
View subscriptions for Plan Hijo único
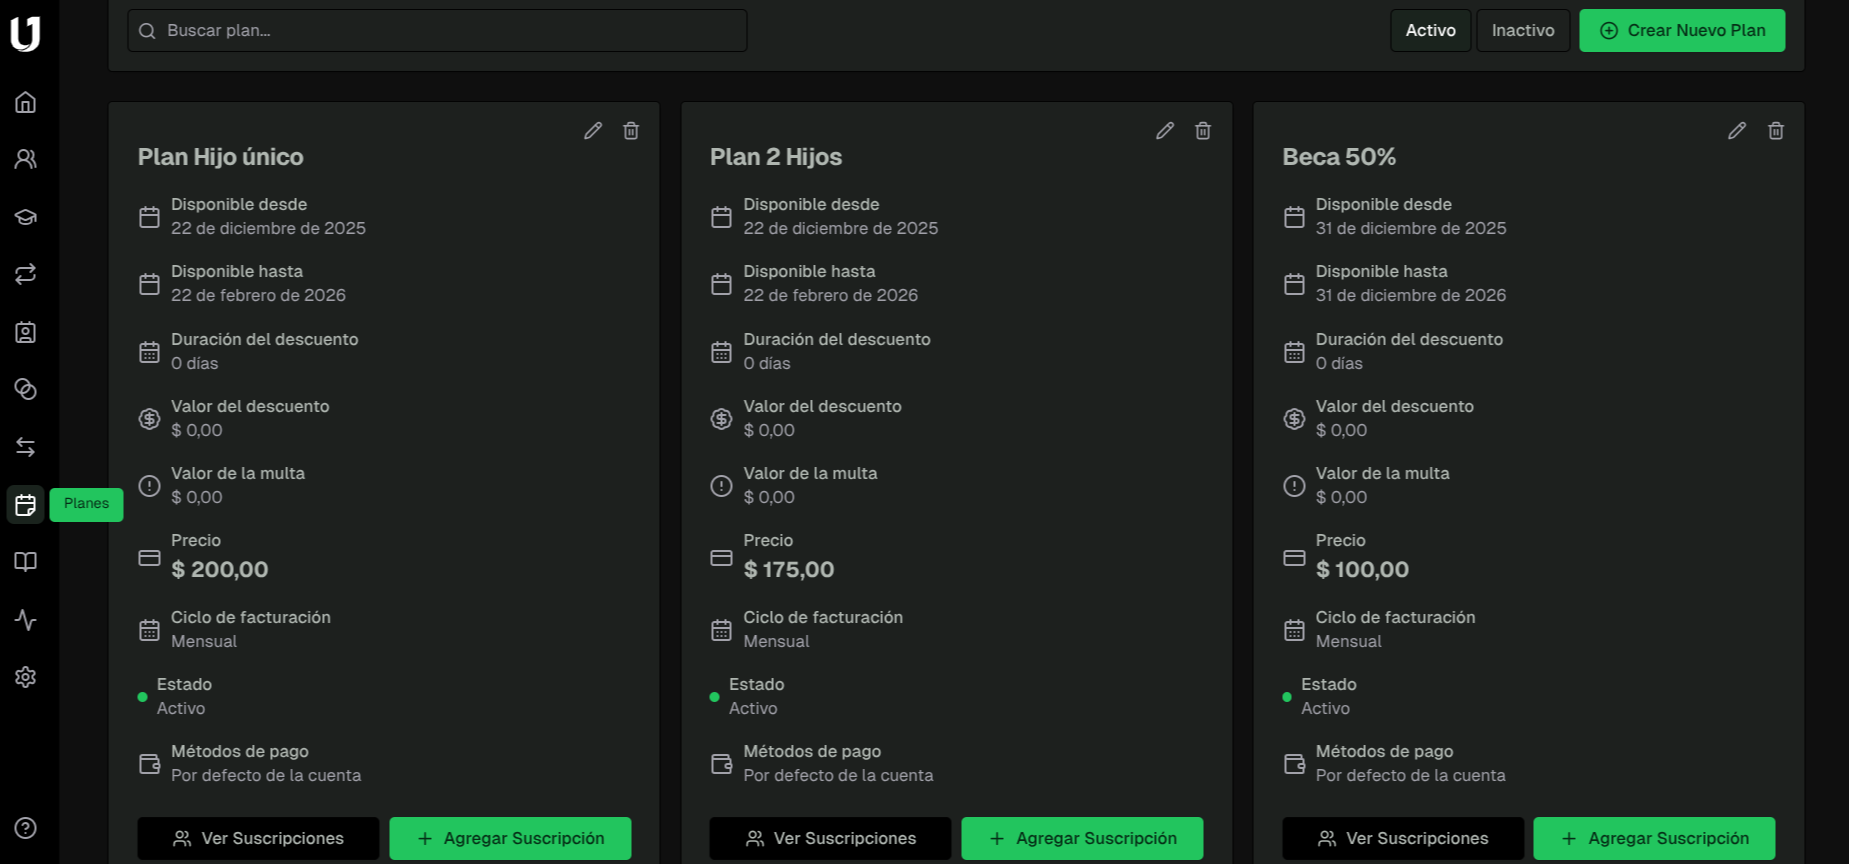coord(258,838)
